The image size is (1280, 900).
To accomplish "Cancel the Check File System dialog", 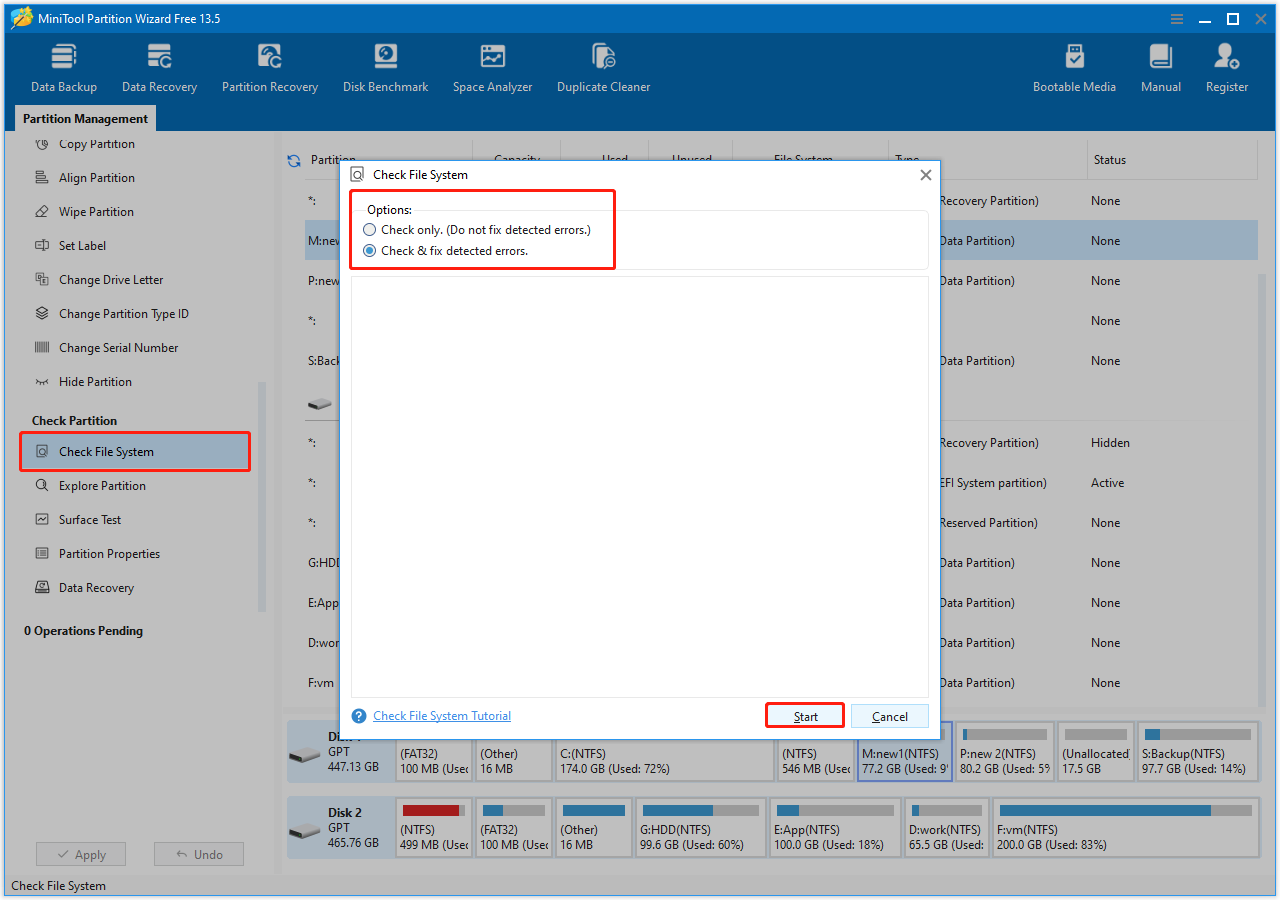I will tap(889, 715).
